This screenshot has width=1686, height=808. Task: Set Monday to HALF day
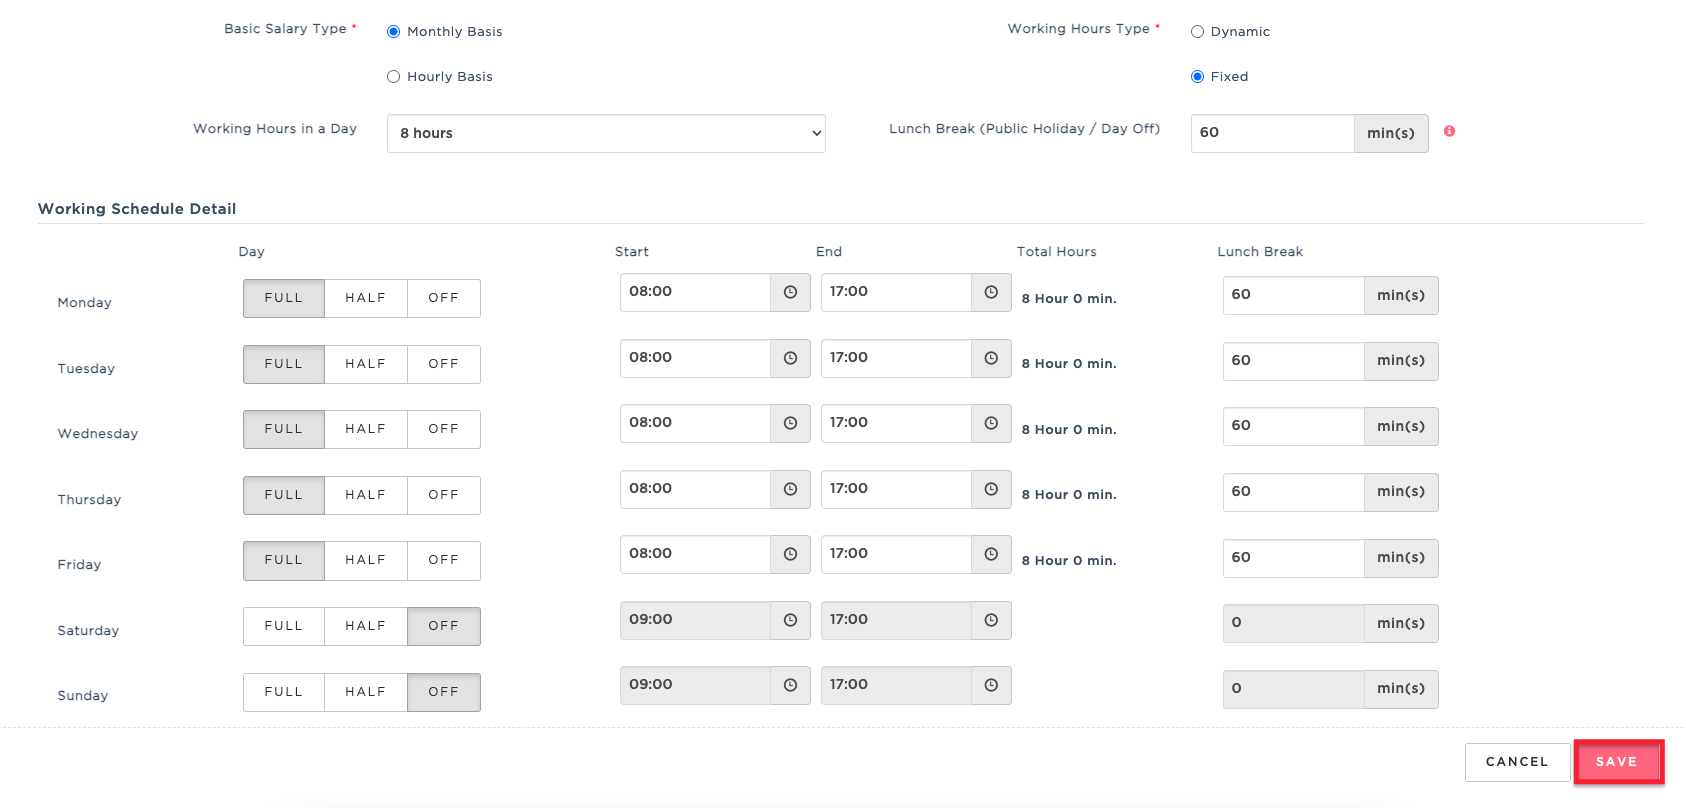pos(366,298)
